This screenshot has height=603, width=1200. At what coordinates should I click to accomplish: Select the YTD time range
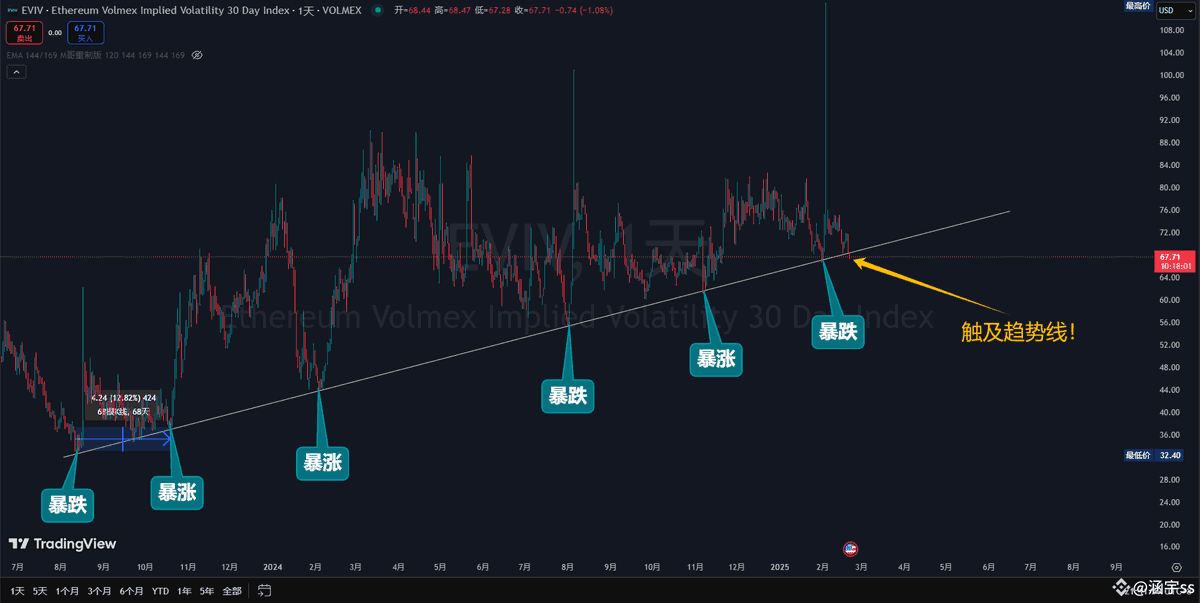coord(160,591)
